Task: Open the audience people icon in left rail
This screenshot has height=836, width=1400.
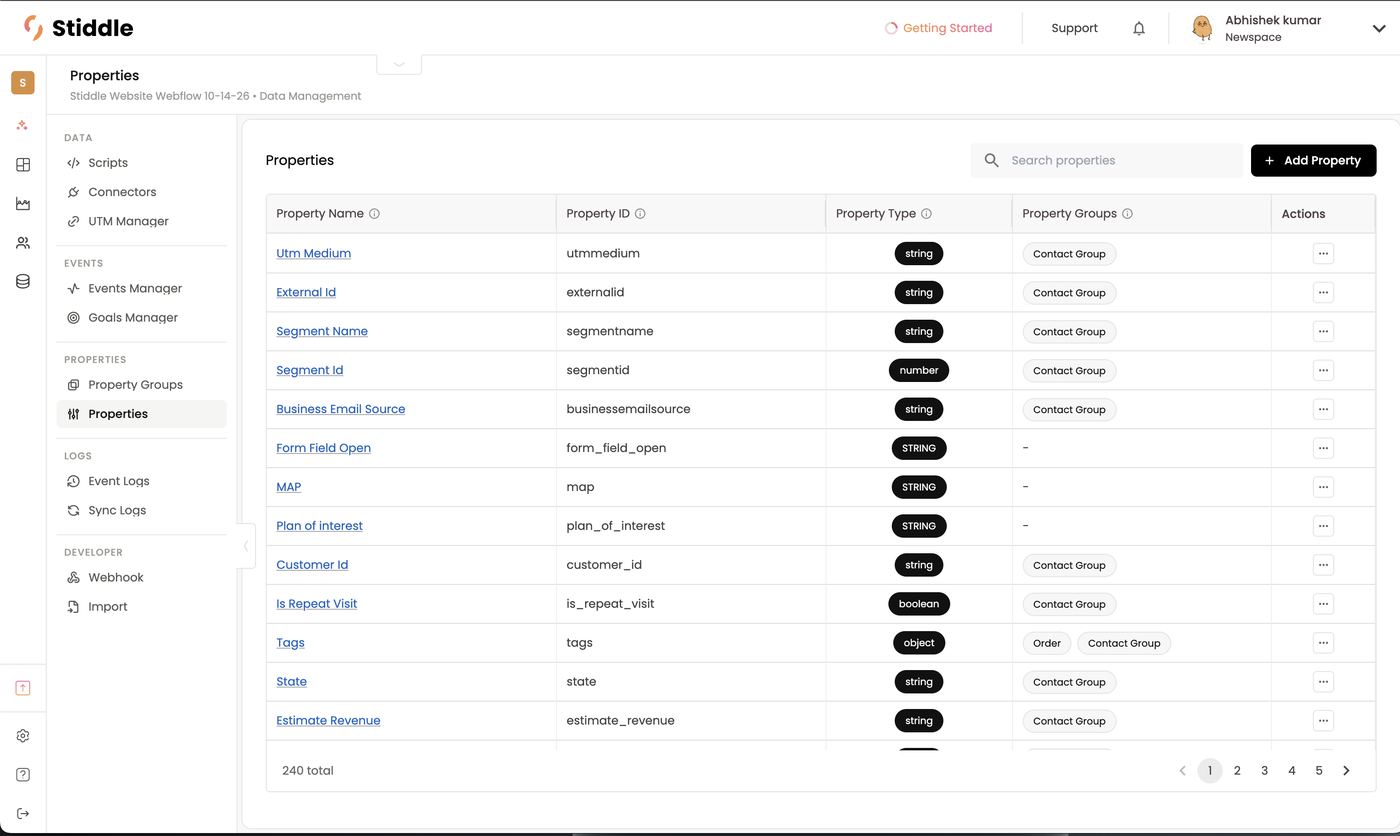Action: click(x=23, y=243)
